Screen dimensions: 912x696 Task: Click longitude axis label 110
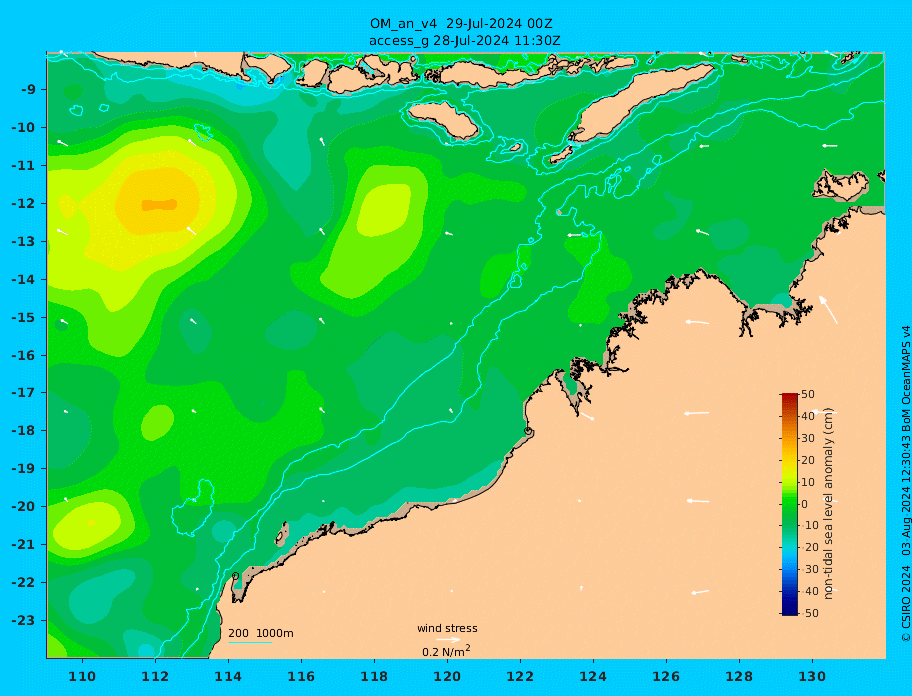82,676
